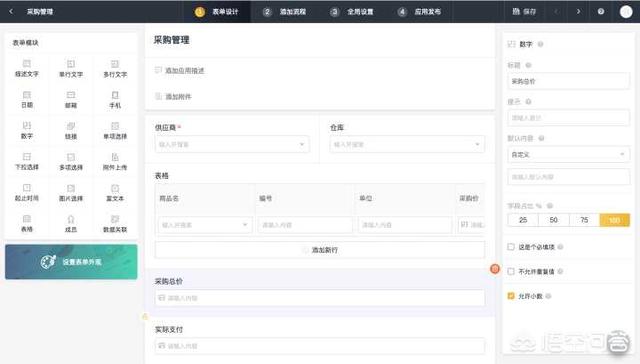
Task: Click help icon next to 字段占比 label
Action: click(x=550, y=206)
